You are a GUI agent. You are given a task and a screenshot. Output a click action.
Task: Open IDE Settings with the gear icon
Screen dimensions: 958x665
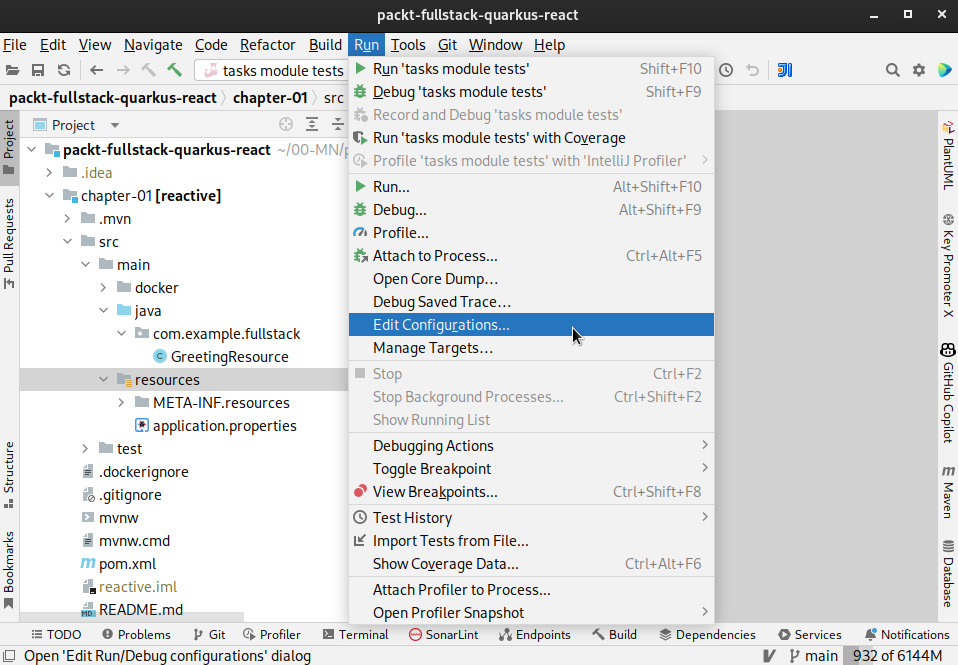click(916, 70)
